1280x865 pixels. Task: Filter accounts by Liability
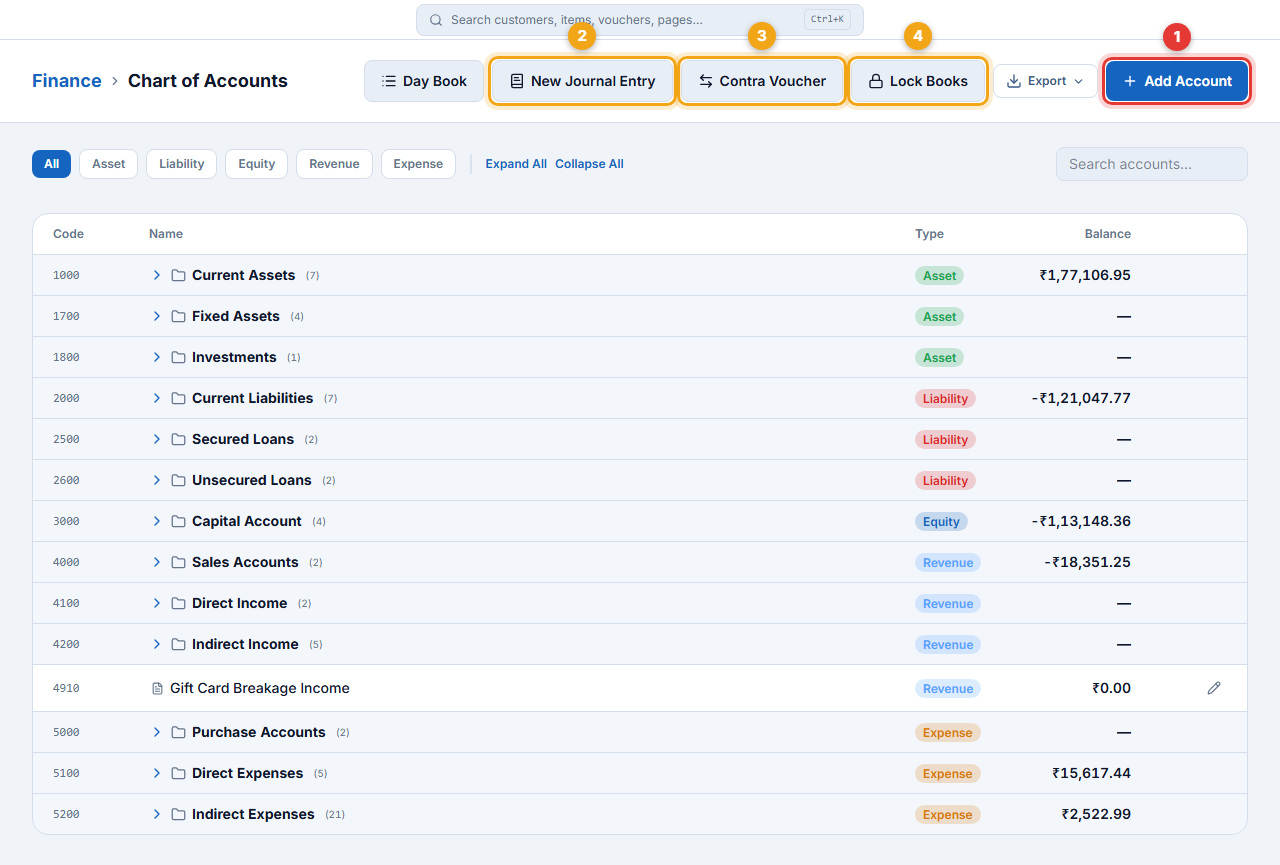coord(181,164)
